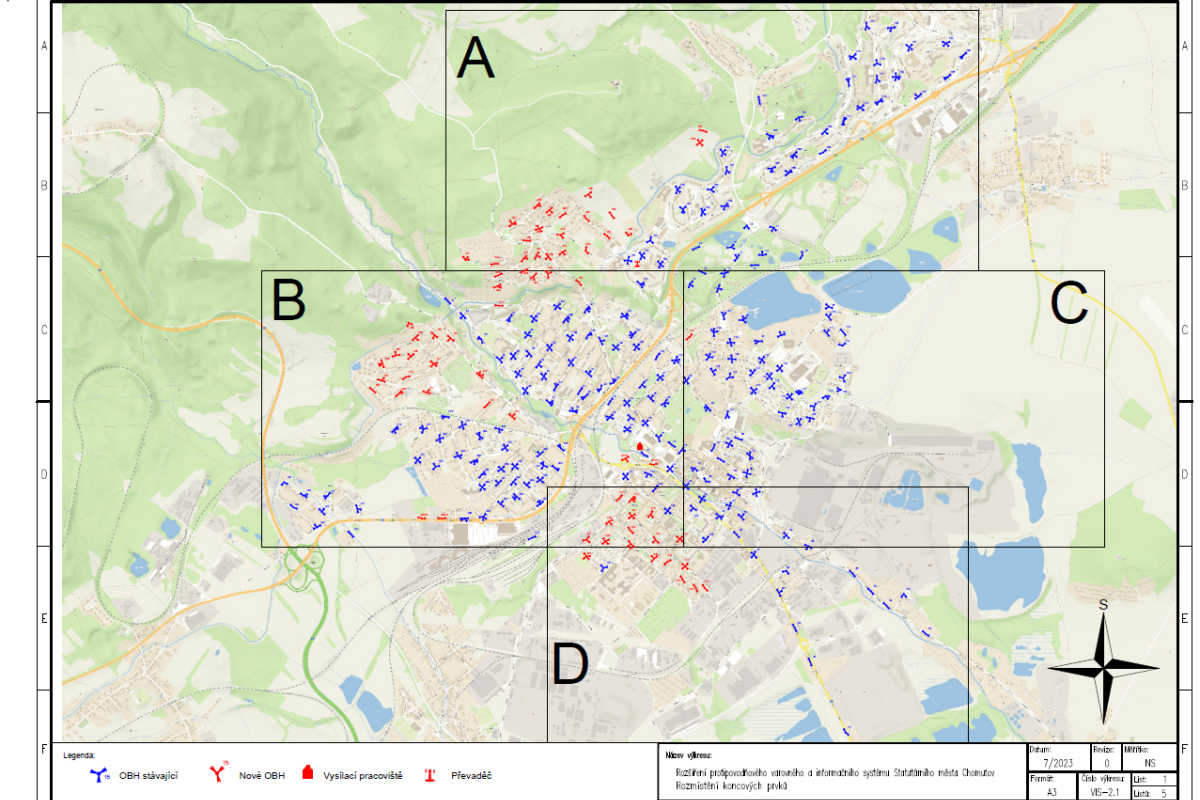Select the large letter C section label

click(x=1069, y=305)
